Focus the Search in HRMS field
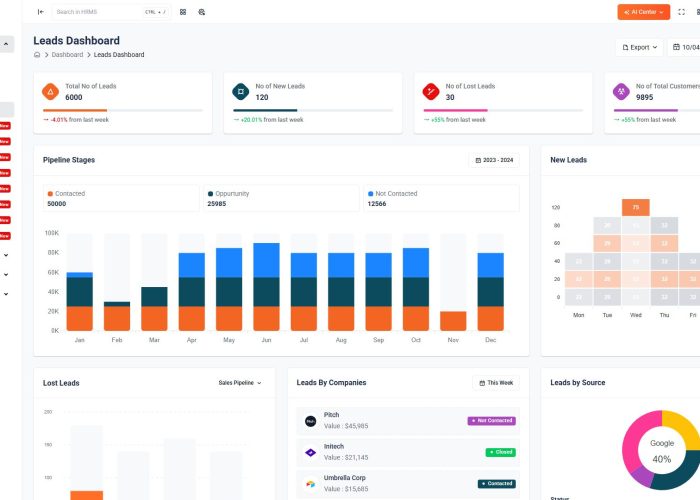Viewport: 700px width, 500px height. pyautogui.click(x=111, y=12)
